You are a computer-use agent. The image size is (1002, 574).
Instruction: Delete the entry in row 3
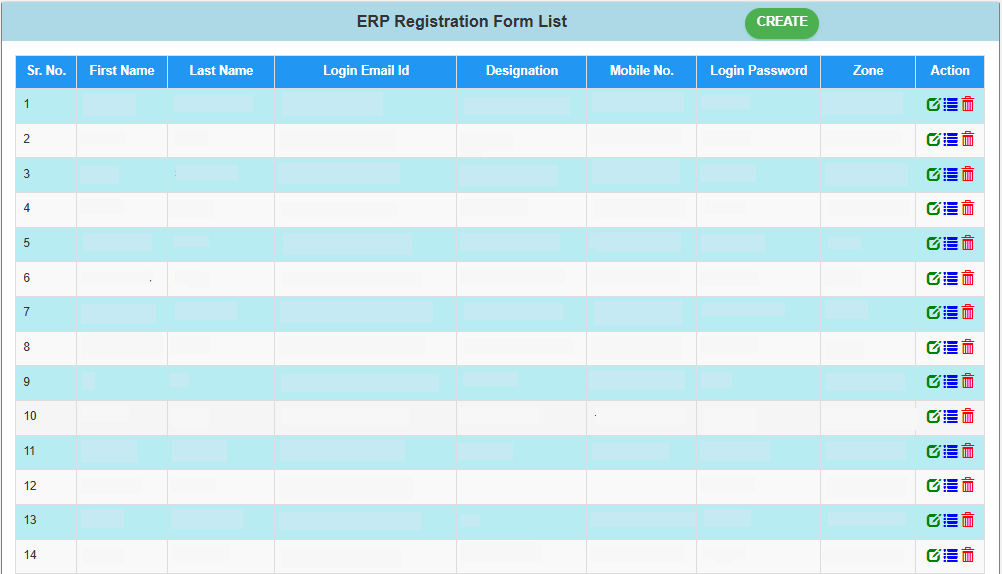[x=967, y=174]
